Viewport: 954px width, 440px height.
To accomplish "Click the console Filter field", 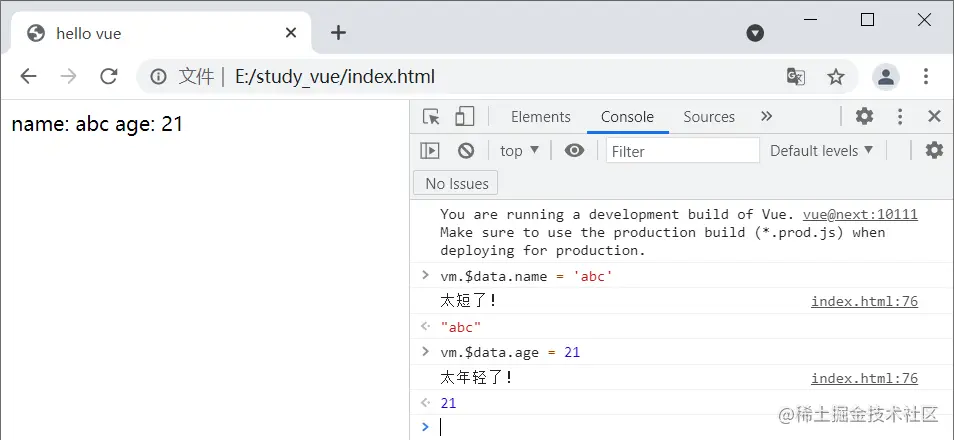I will tap(683, 150).
